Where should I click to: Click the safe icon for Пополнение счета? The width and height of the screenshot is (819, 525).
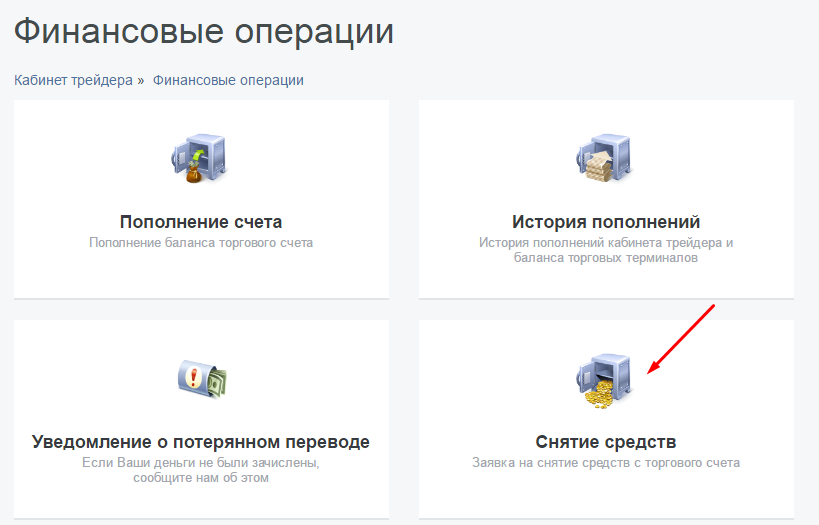pos(201,158)
